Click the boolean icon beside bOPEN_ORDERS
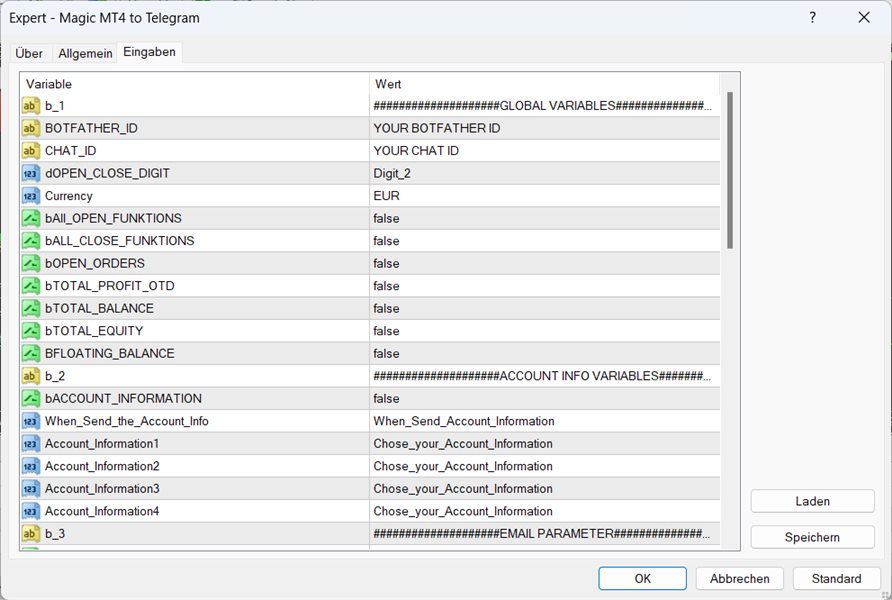 [30, 263]
